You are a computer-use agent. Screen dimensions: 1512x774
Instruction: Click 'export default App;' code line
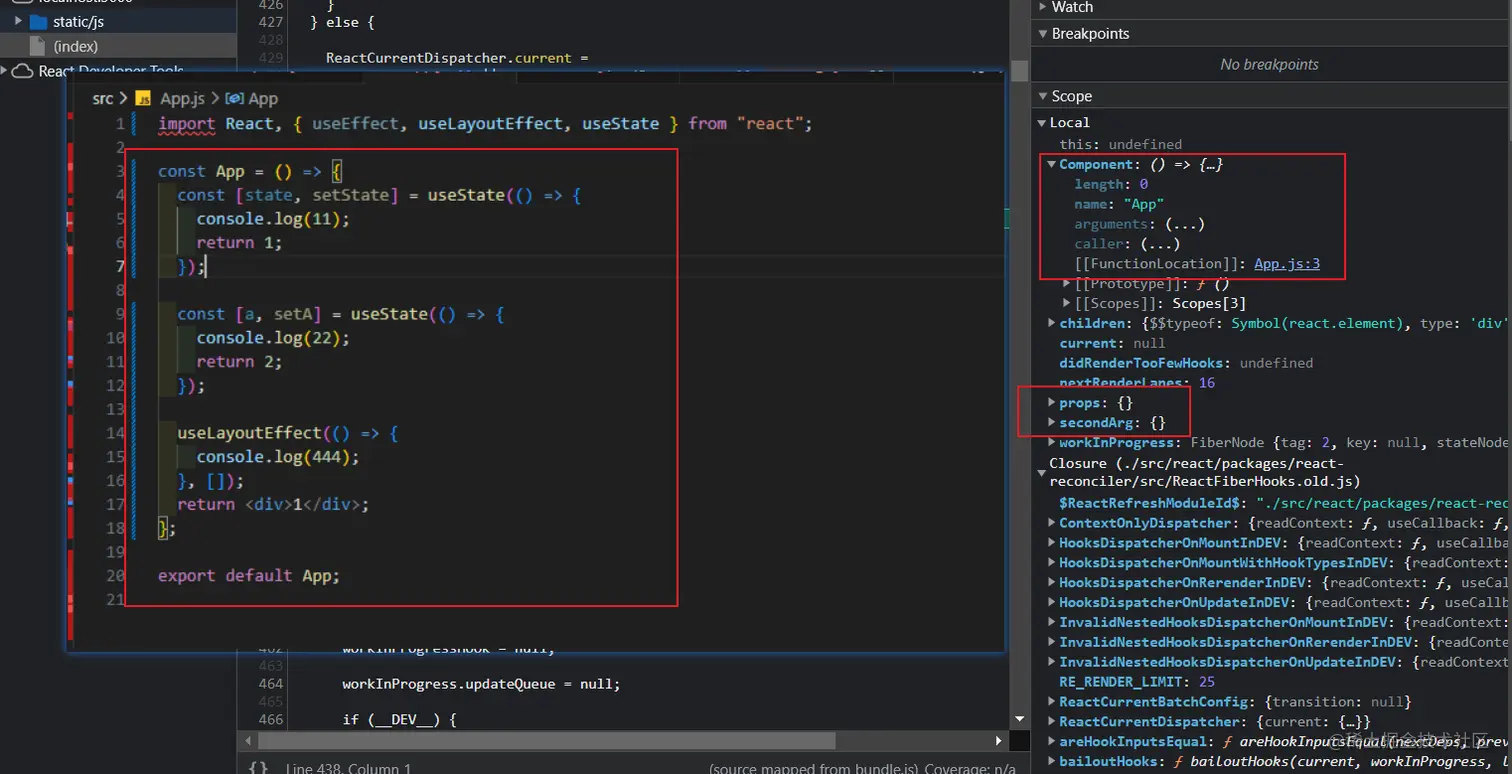(248, 575)
